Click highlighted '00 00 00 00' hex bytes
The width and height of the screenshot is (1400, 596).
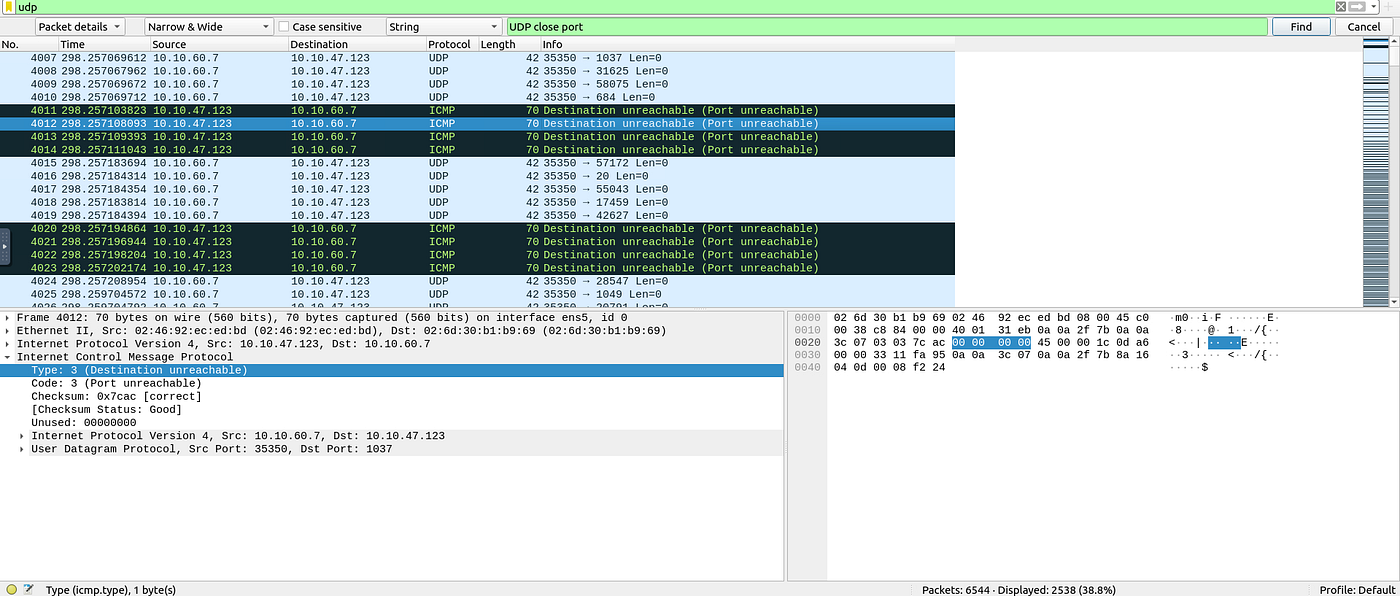pyautogui.click(x=991, y=343)
